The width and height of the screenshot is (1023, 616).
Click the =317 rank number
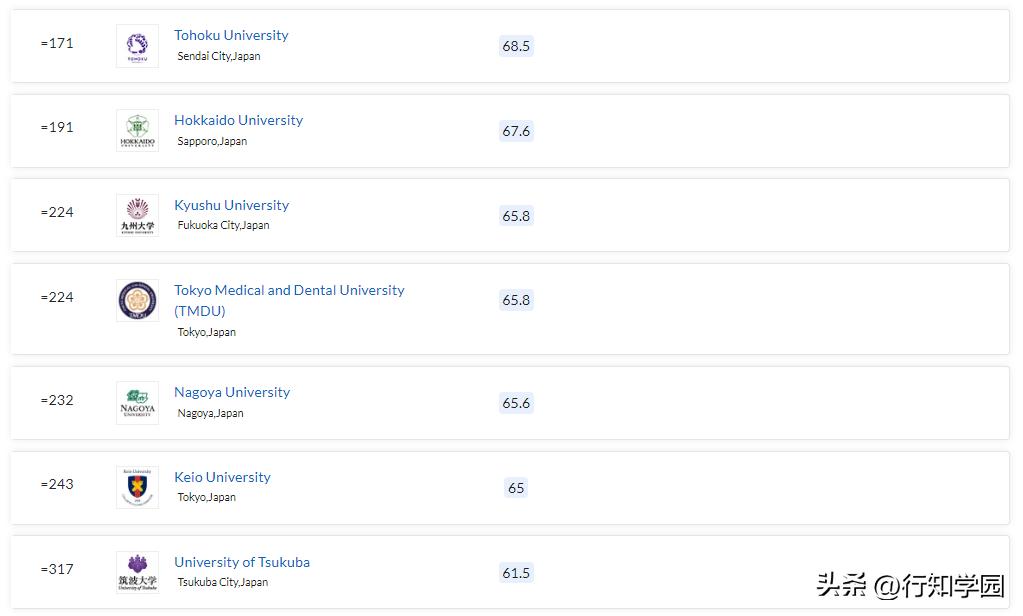point(57,569)
